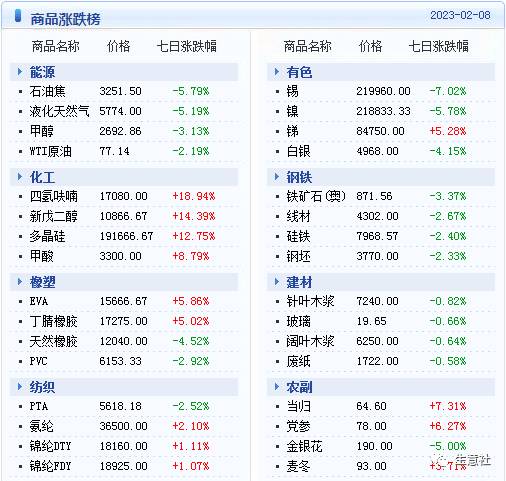506x481 pixels.
Task: Click the -7.02% change for 锡
Action: pyautogui.click(x=448, y=91)
